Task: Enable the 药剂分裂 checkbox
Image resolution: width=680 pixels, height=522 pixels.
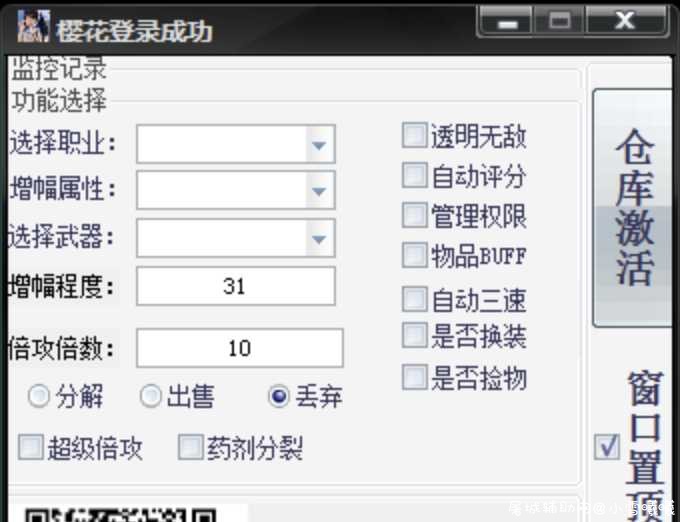Action: pyautogui.click(x=190, y=447)
